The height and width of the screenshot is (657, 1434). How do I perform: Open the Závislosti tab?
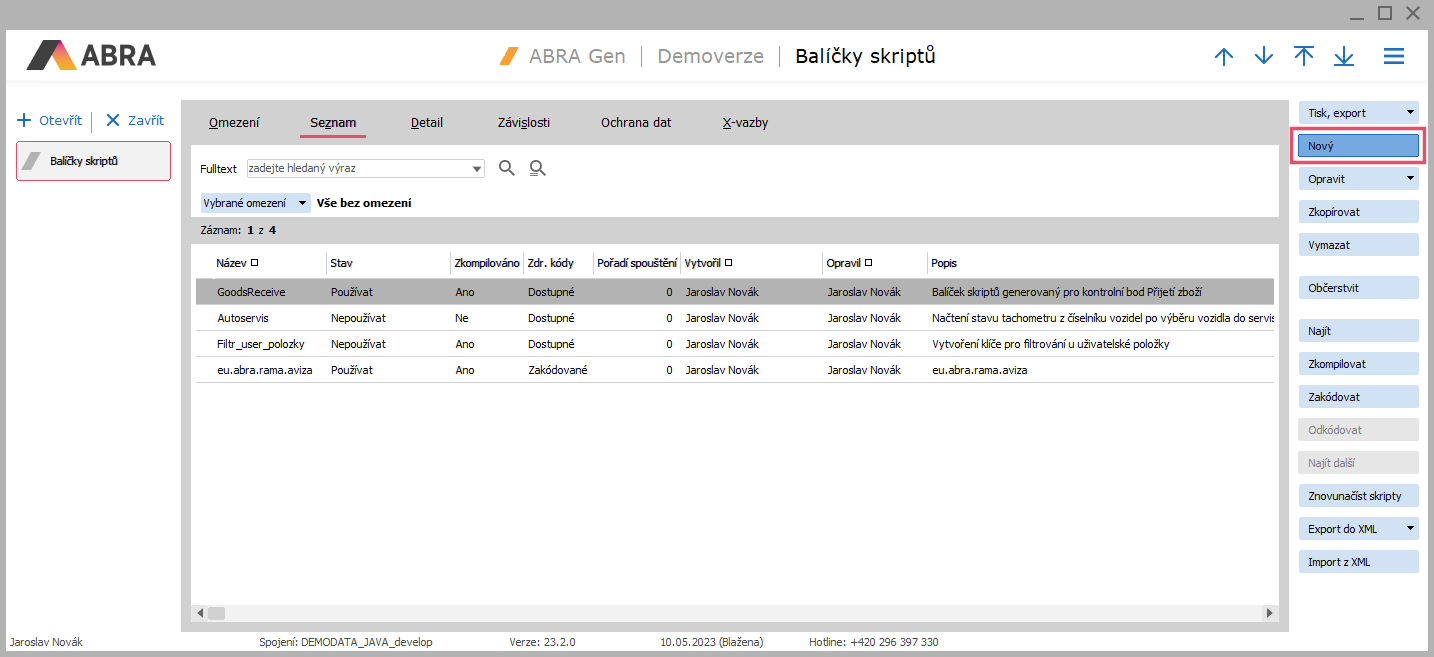tap(523, 123)
